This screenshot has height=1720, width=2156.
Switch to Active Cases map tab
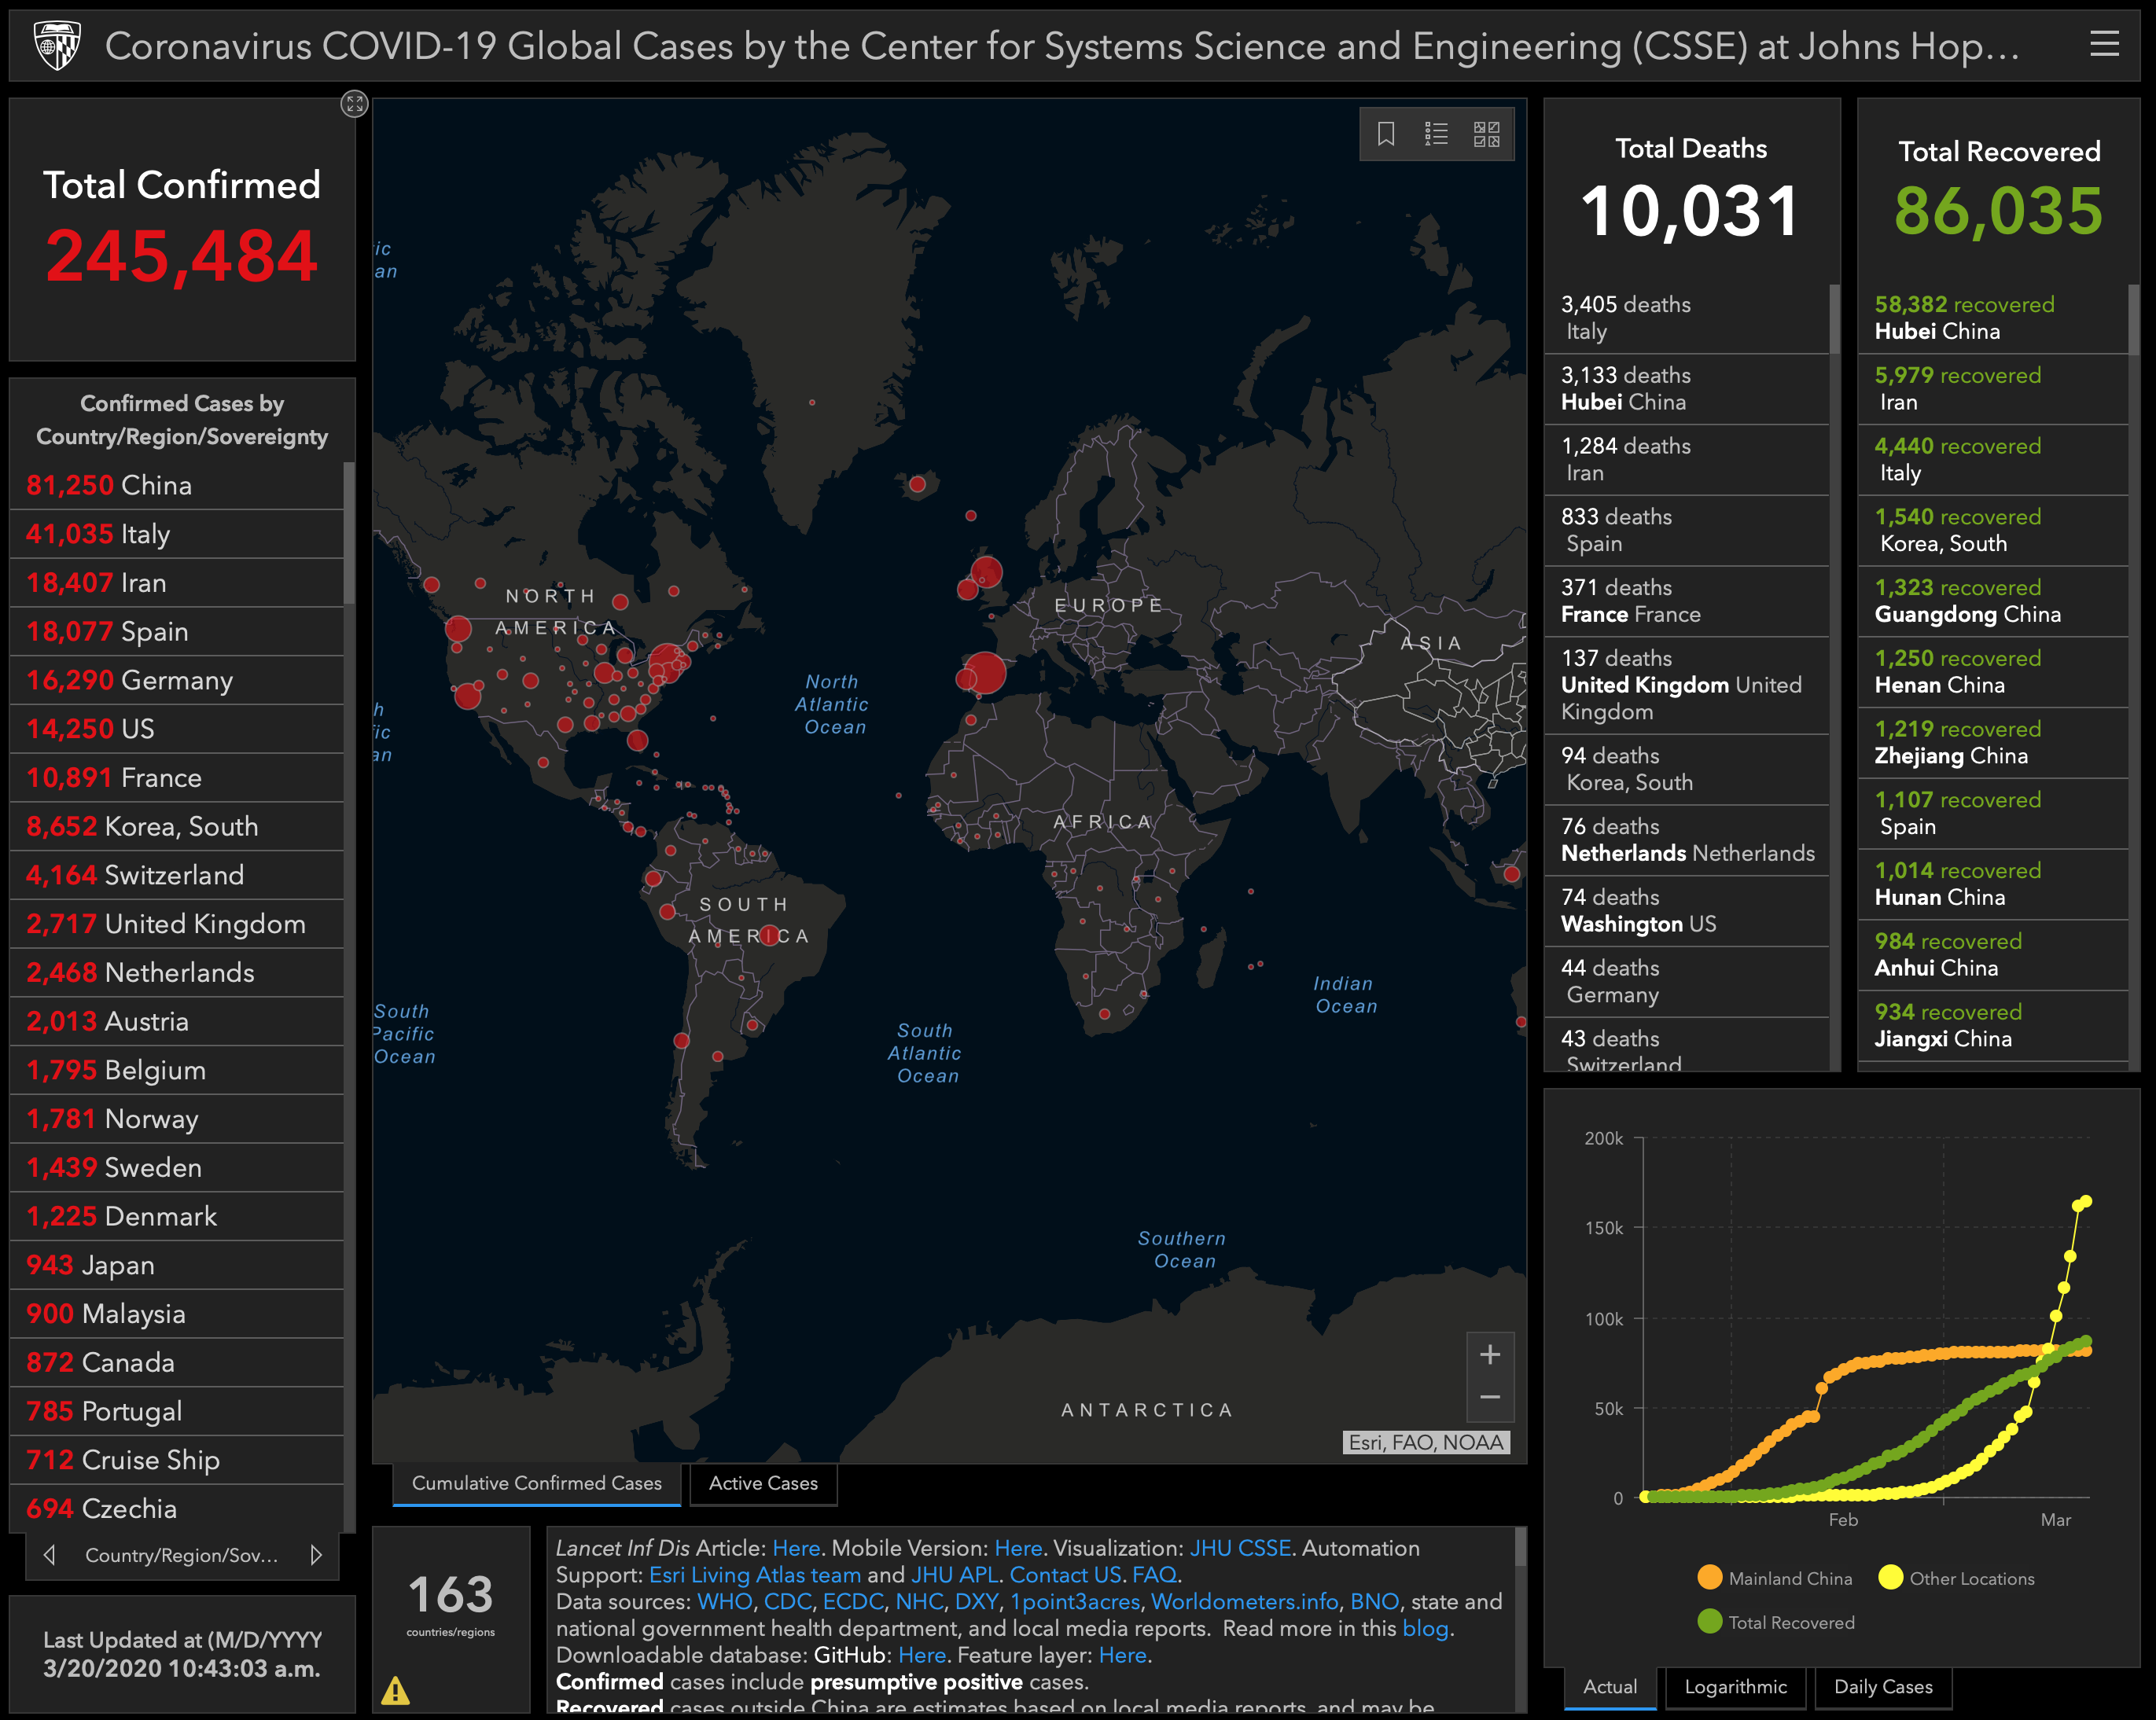(763, 1484)
